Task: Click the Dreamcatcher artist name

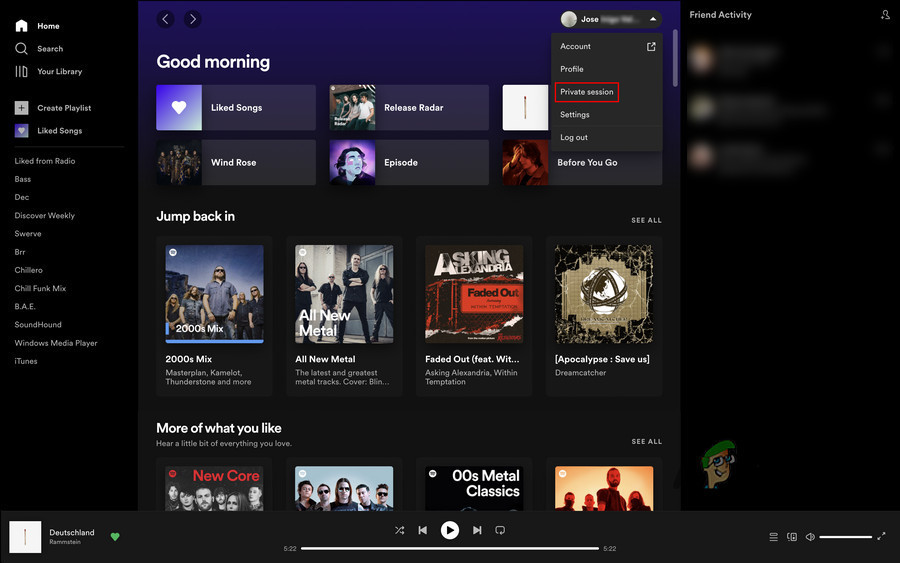Action: 580,373
